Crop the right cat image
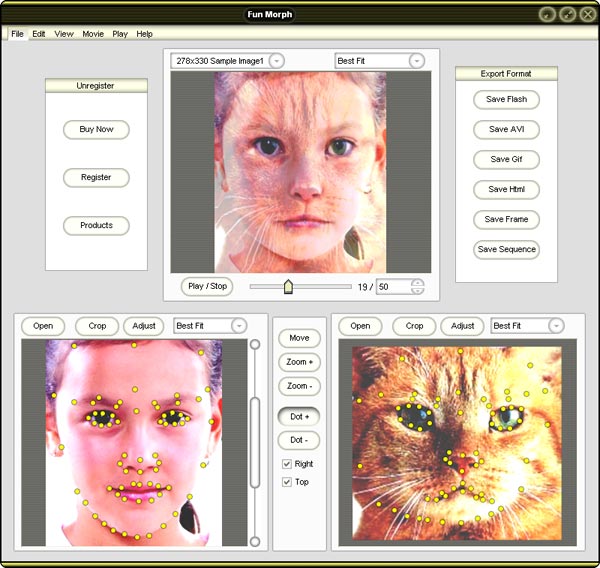Image resolution: width=600 pixels, height=568 pixels. coord(414,326)
